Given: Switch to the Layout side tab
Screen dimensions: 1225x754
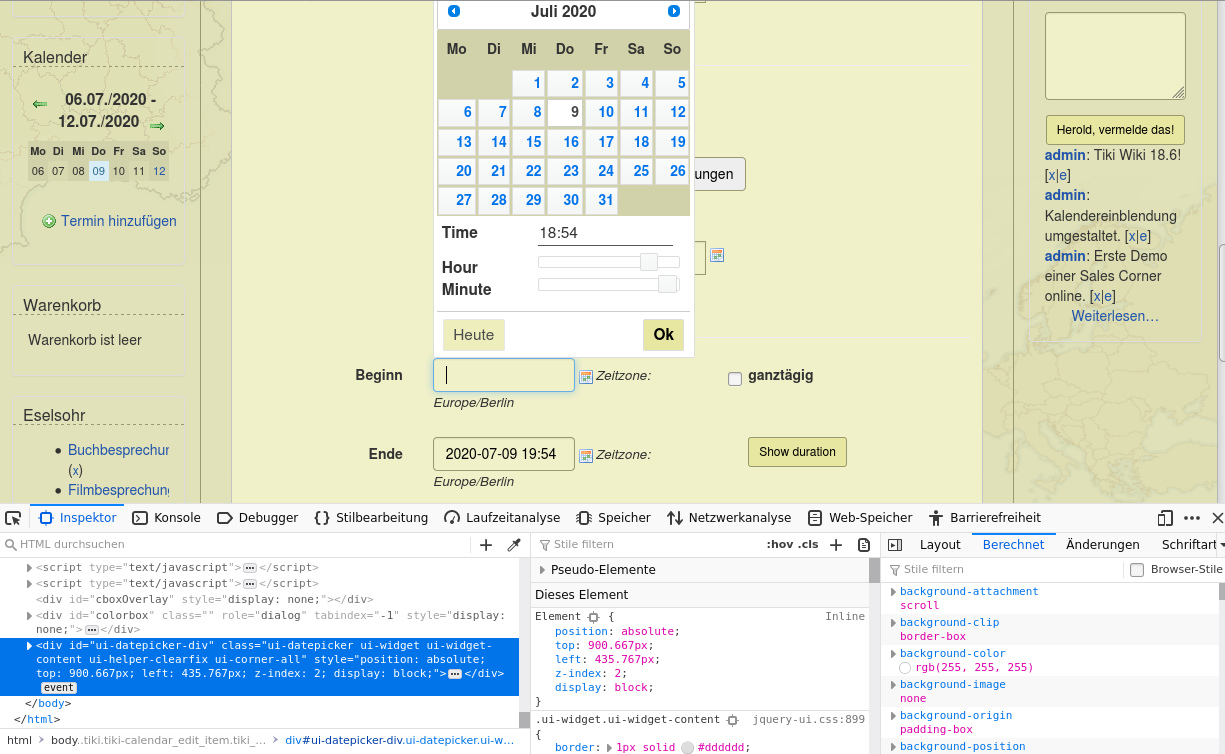Looking at the screenshot, I should point(940,545).
